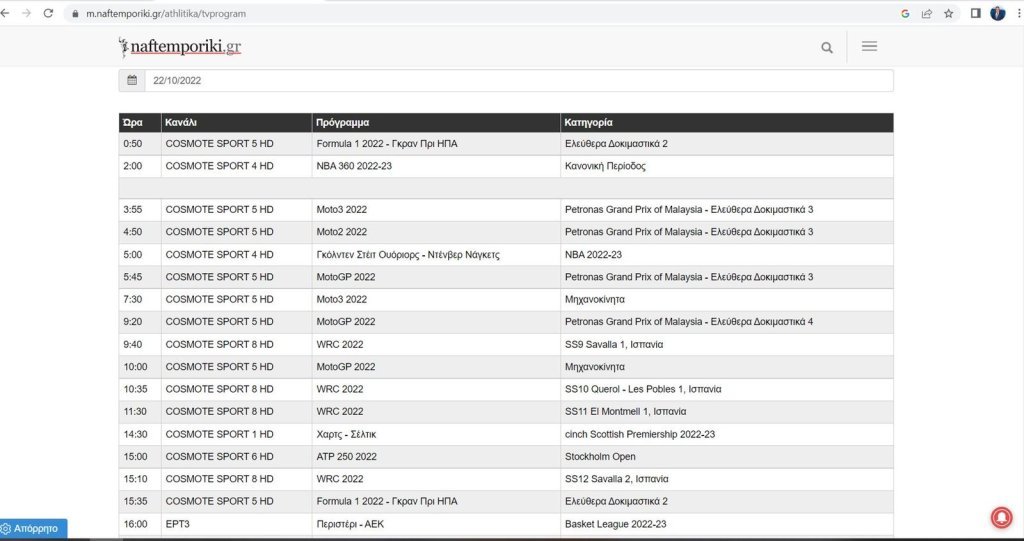Click the Πρόγραμμα column header
Viewport: 1024px width, 541px height.
344,122
